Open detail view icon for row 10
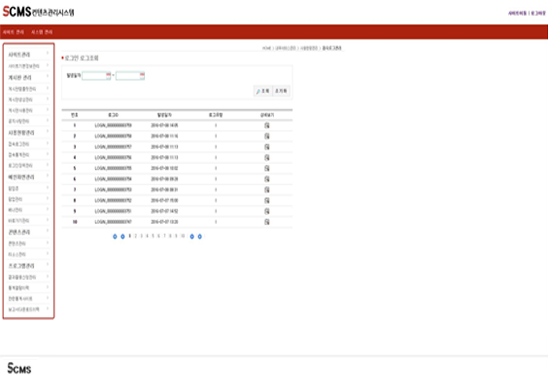Screen dimensions: 548x385 pyautogui.click(x=267, y=222)
